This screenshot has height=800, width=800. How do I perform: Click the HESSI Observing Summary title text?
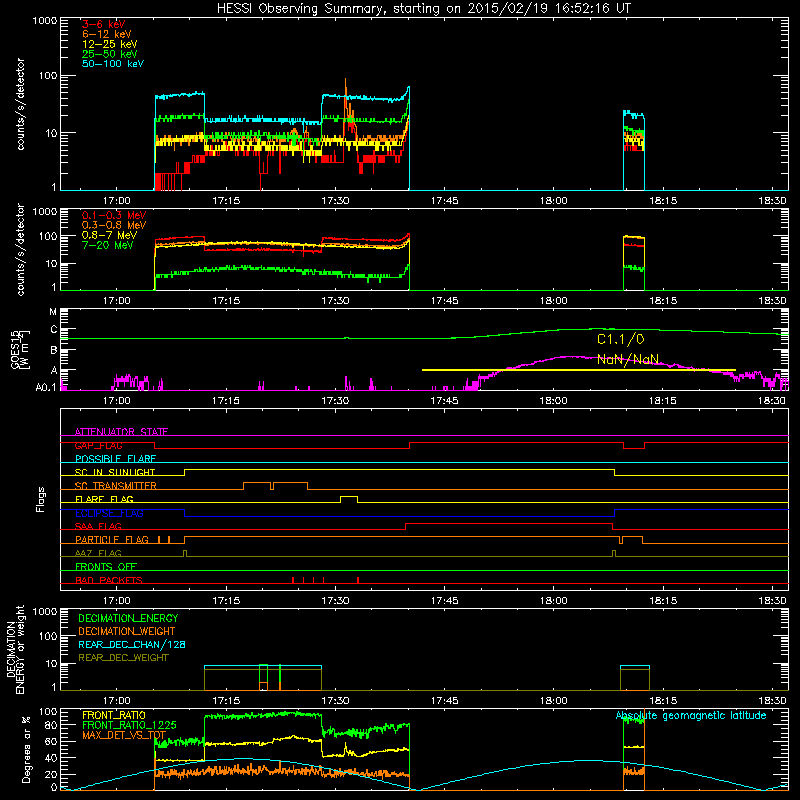424,8
